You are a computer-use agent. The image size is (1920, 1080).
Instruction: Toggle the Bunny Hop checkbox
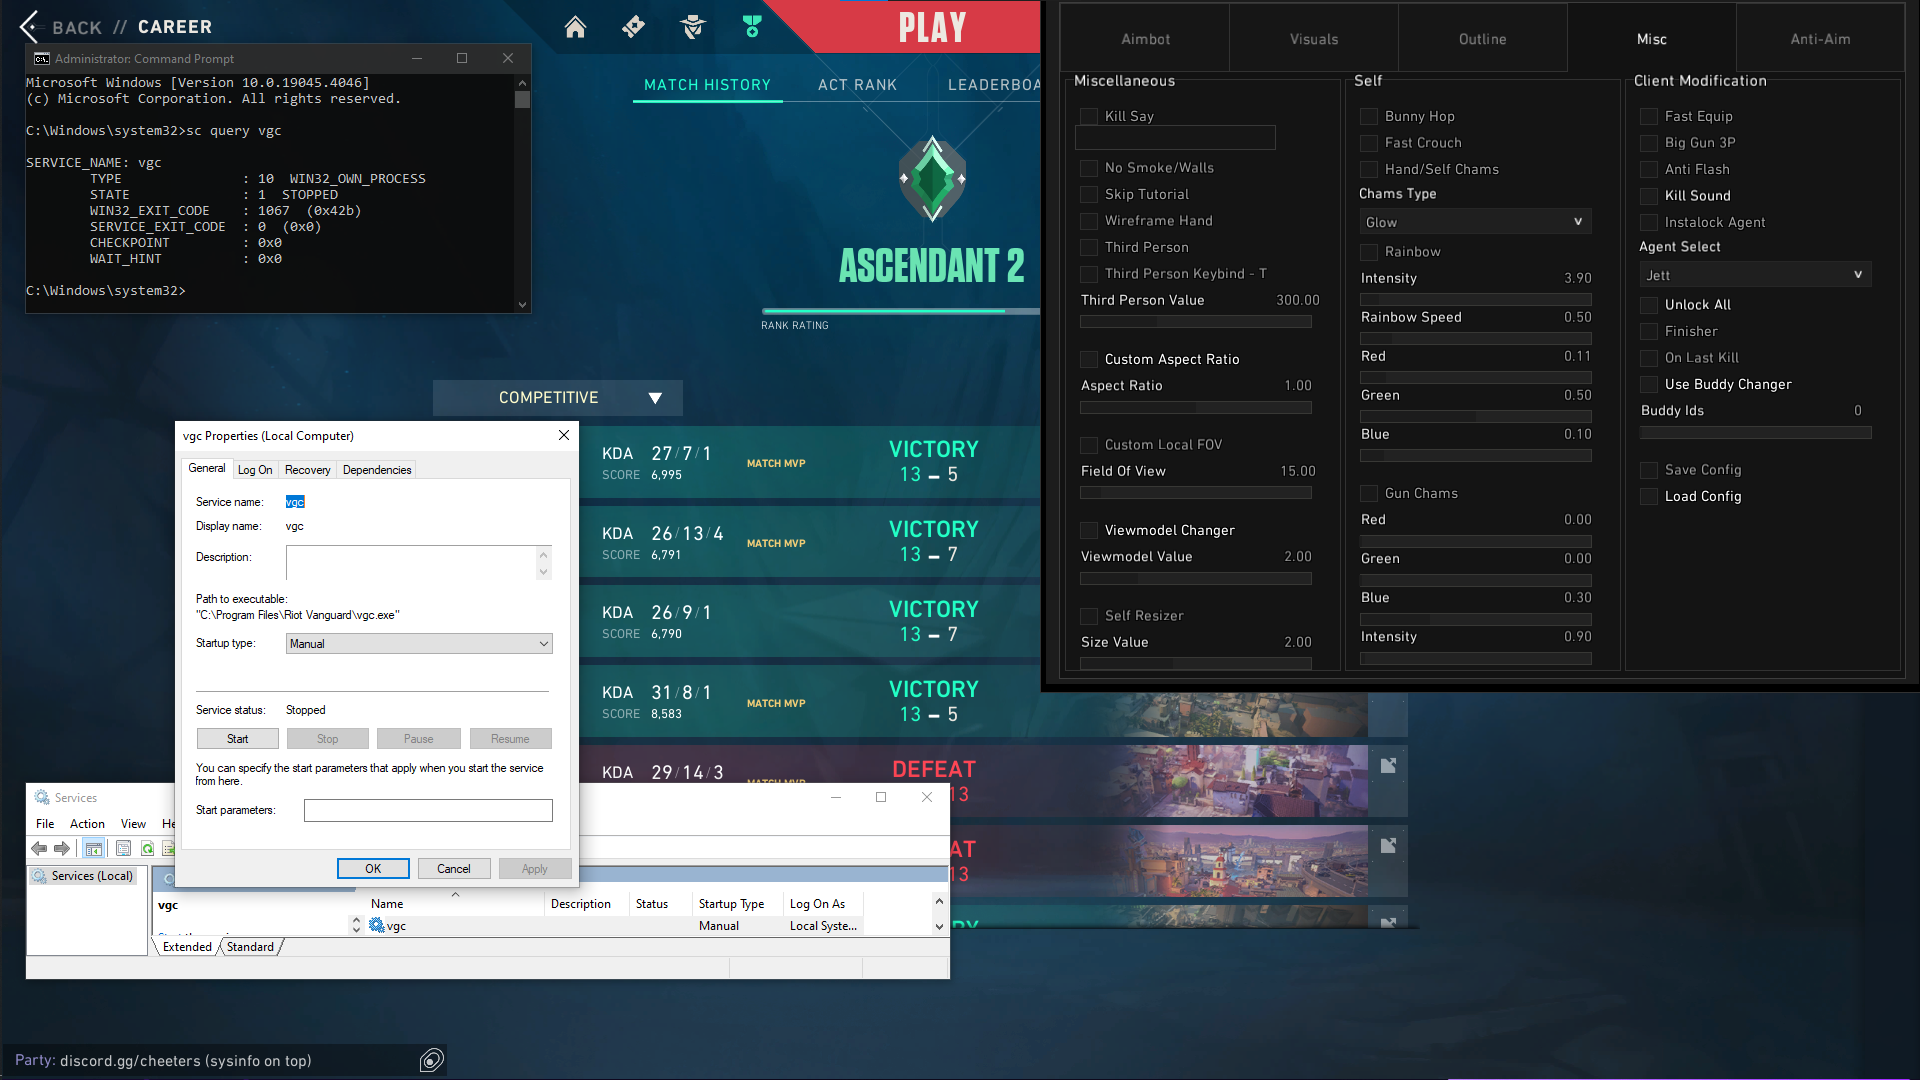coord(1369,116)
